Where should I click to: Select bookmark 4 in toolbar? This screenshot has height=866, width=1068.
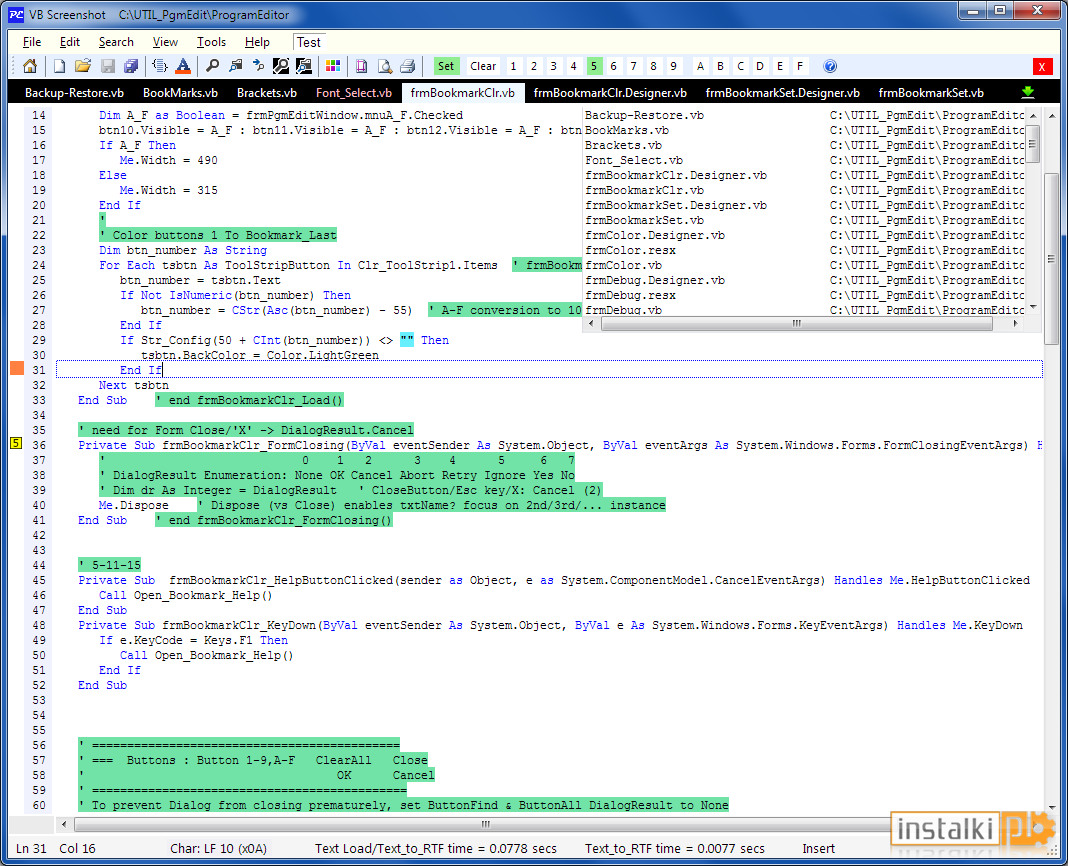pos(573,66)
